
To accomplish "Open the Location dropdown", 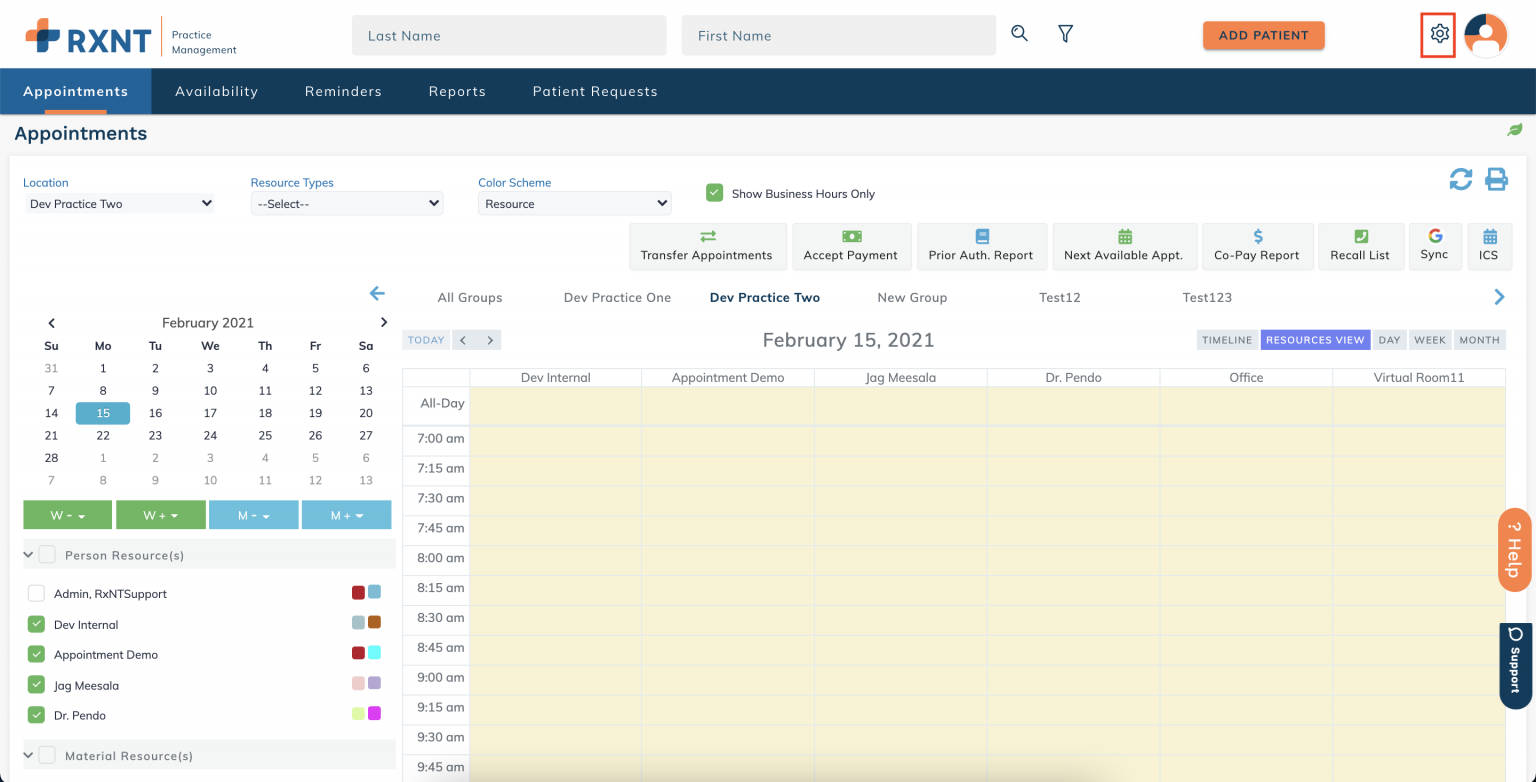I will (118, 203).
